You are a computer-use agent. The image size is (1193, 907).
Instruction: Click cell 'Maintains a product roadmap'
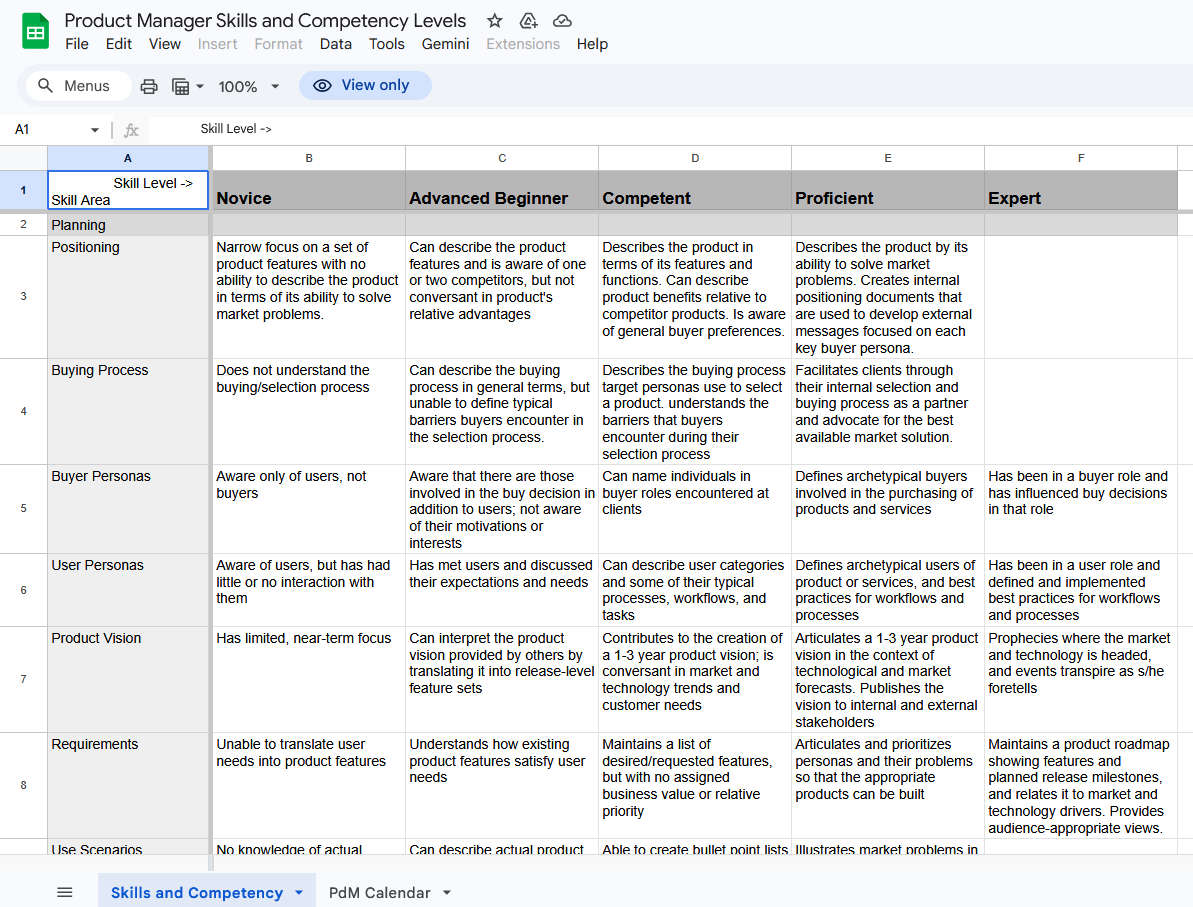1081,785
